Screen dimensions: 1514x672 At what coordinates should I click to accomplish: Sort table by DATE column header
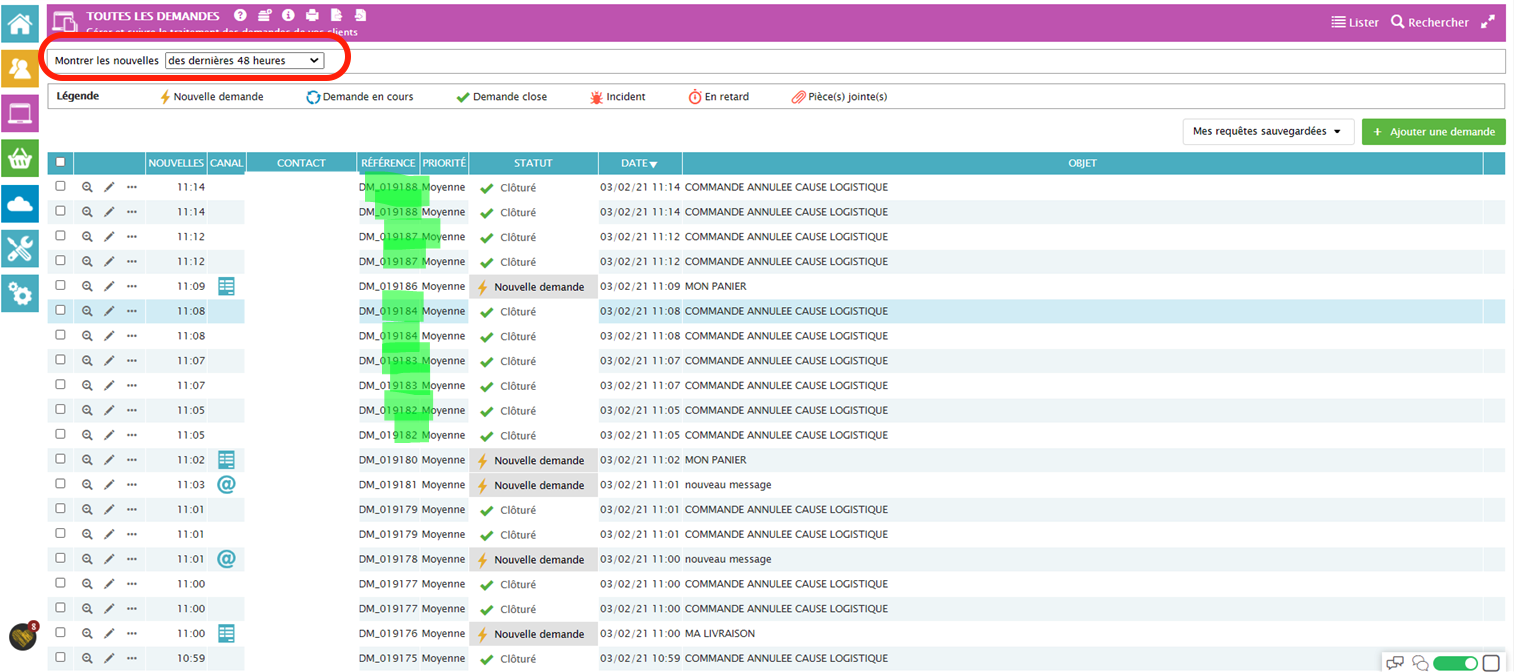tap(639, 163)
